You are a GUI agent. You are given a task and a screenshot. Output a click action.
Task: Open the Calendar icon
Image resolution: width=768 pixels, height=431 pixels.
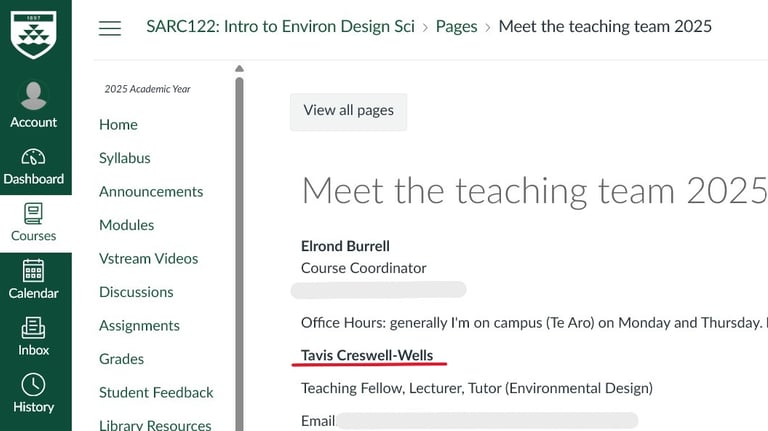pyautogui.click(x=34, y=271)
